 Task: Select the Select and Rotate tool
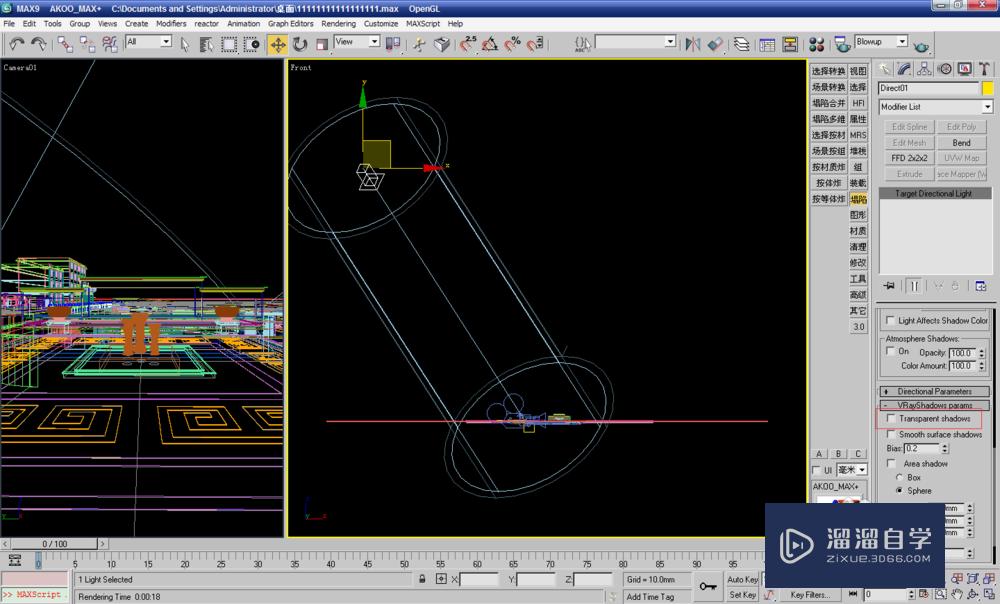(299, 44)
